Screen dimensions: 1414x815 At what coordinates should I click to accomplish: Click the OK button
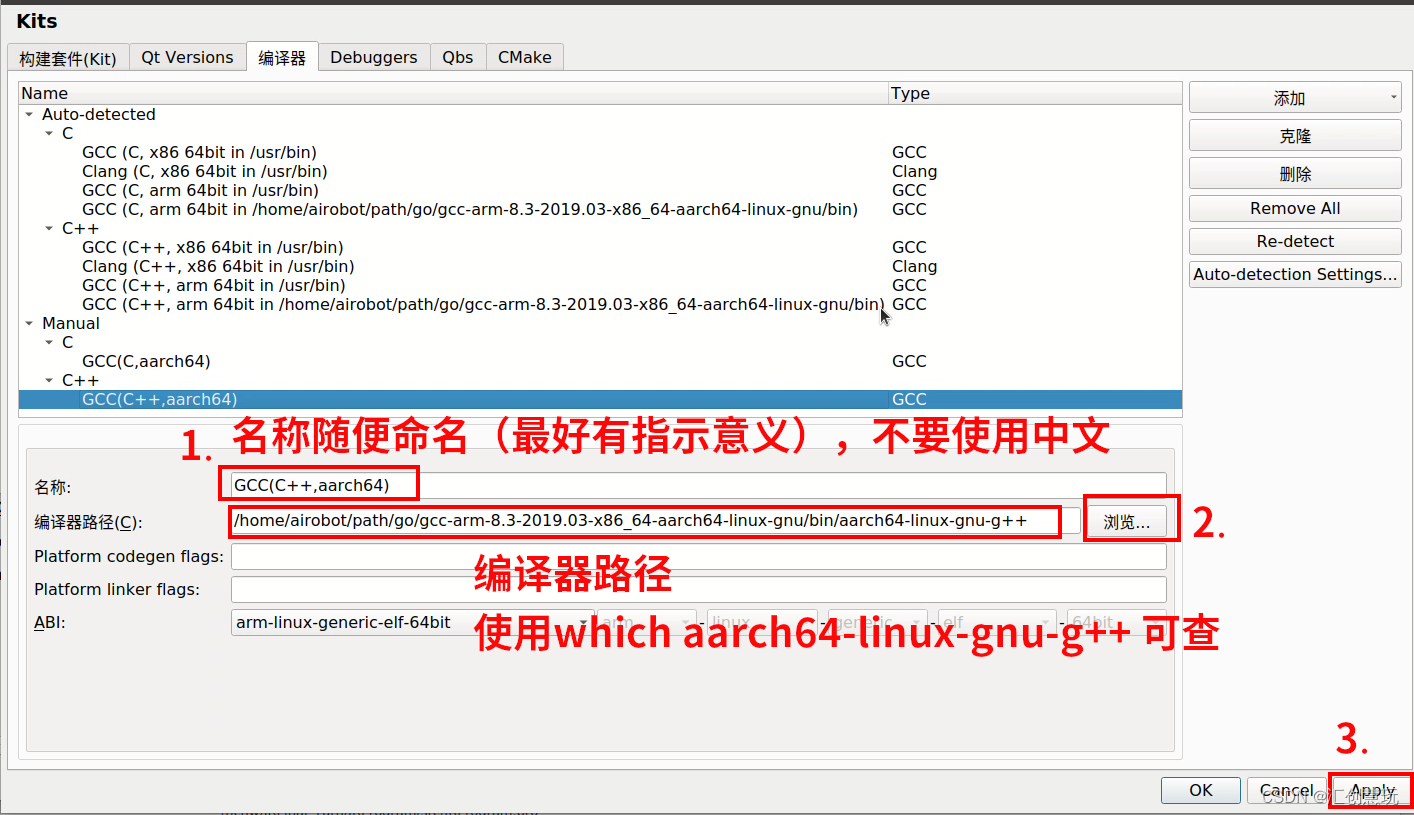(1201, 790)
